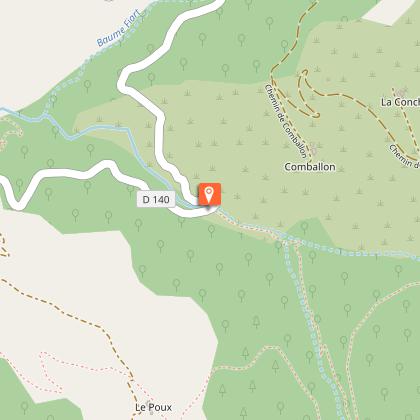Select the Le Poux place label

click(154, 407)
